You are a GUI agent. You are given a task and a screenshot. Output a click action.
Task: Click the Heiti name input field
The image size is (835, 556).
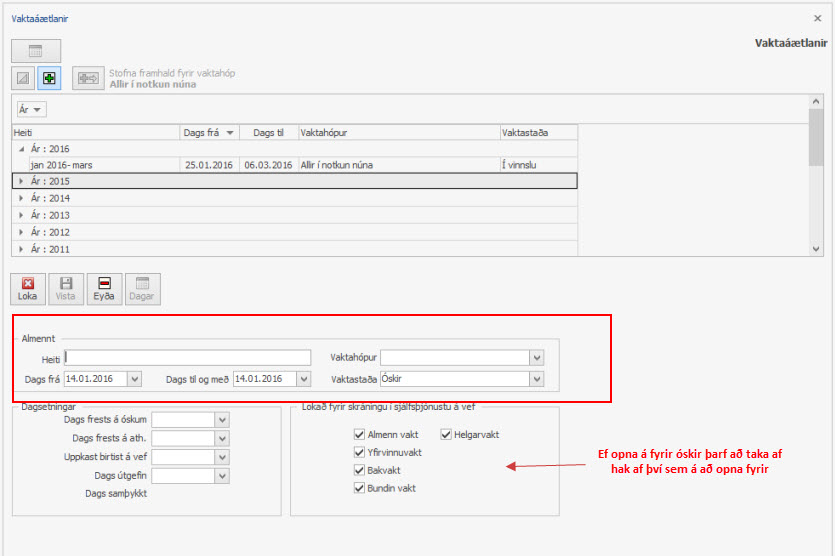(x=187, y=357)
